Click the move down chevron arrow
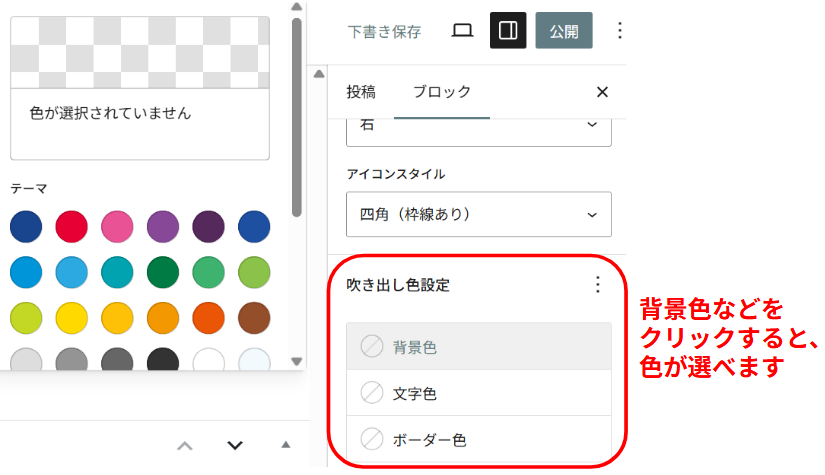This screenshot has height=475, width=825. click(235, 445)
